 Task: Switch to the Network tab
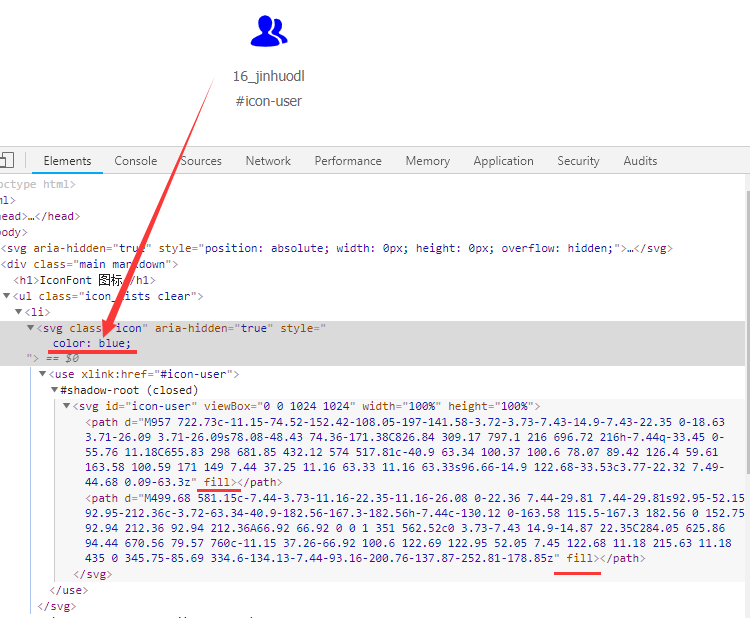(x=268, y=161)
